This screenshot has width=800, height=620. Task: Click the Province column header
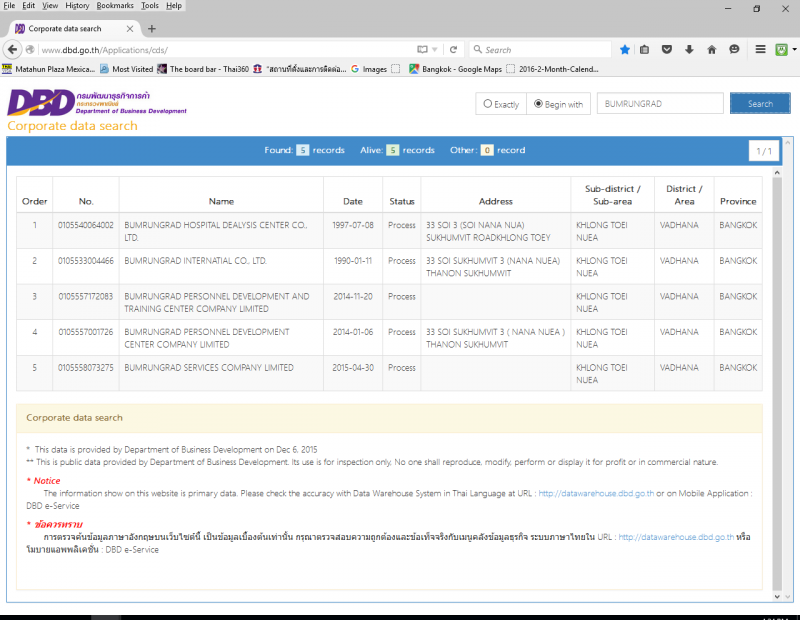[738, 201]
